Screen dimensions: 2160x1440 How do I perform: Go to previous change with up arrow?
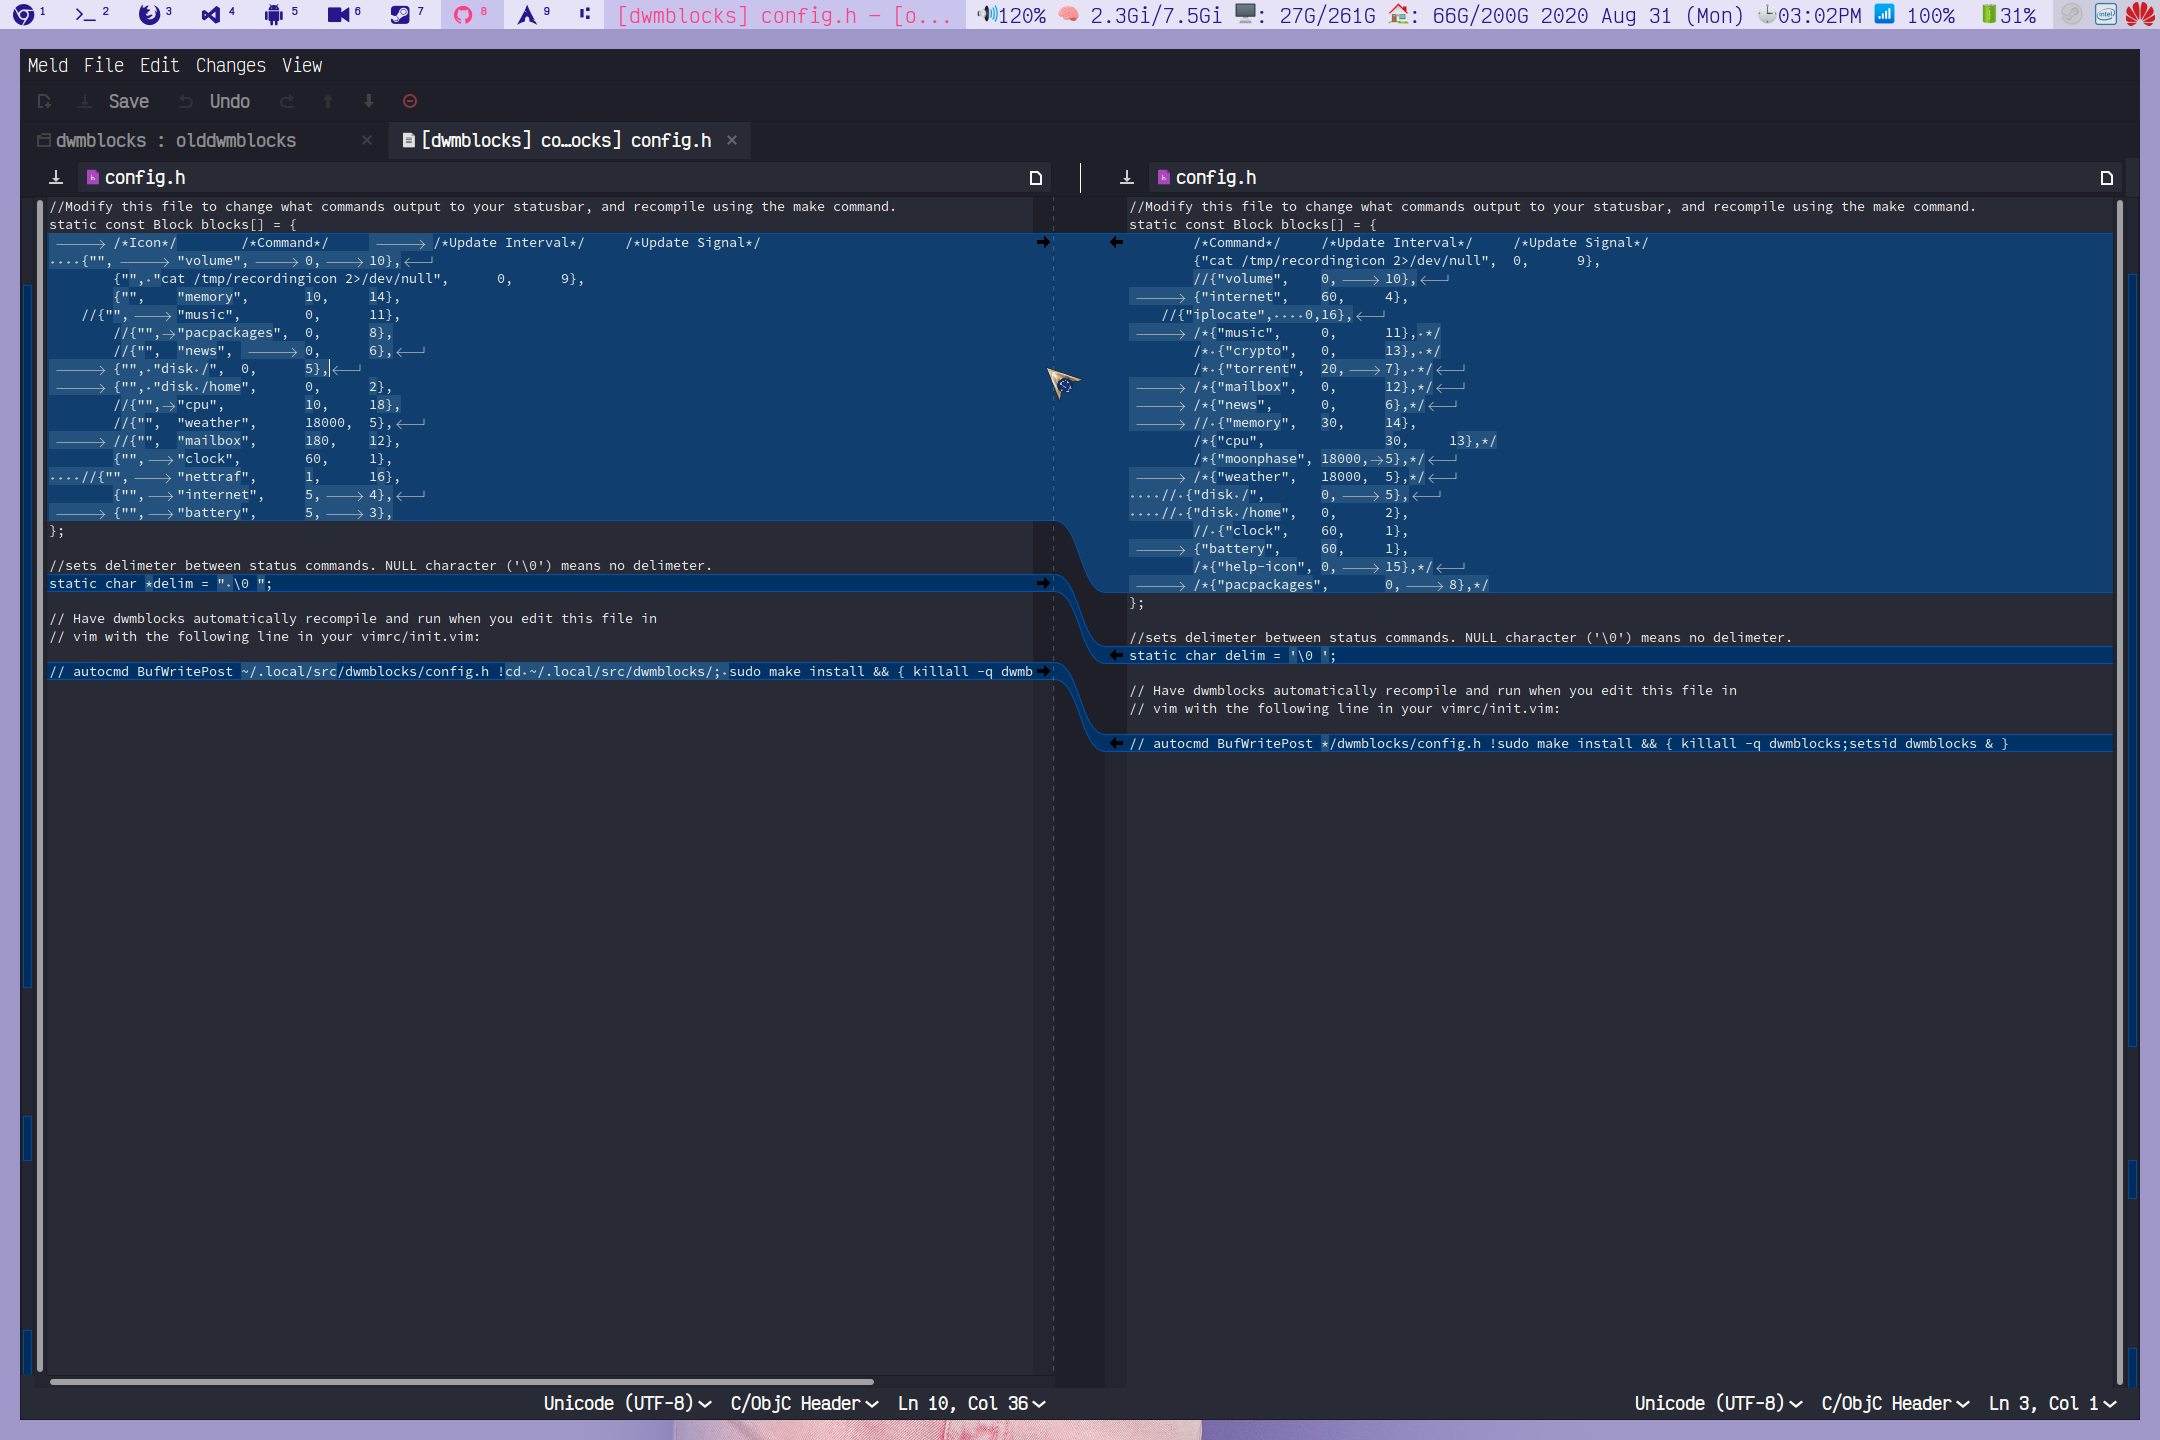click(328, 101)
